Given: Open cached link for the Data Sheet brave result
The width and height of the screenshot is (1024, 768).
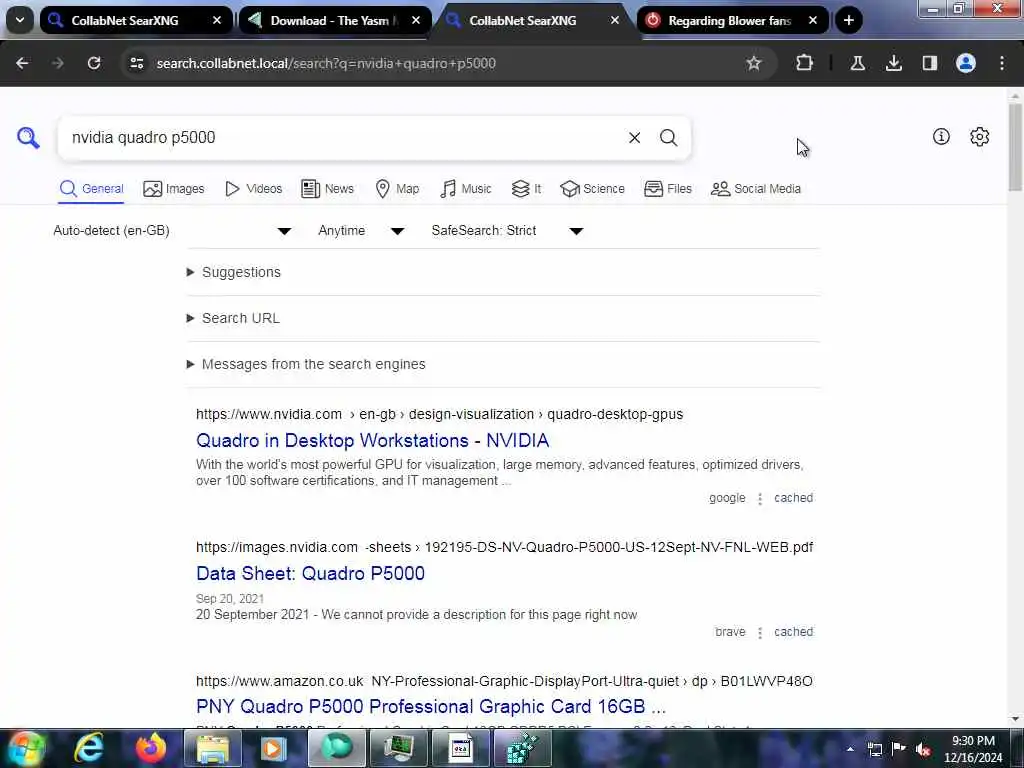Looking at the screenshot, I should click(793, 632).
